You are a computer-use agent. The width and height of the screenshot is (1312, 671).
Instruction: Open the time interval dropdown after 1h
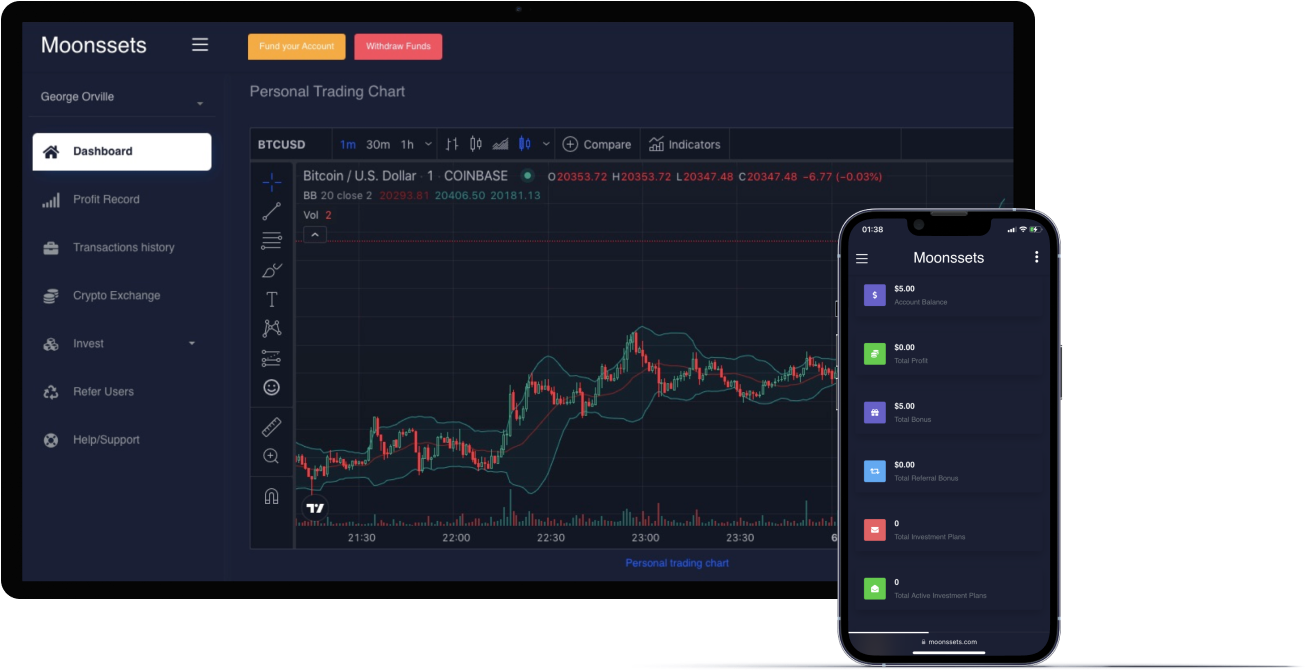pos(429,144)
